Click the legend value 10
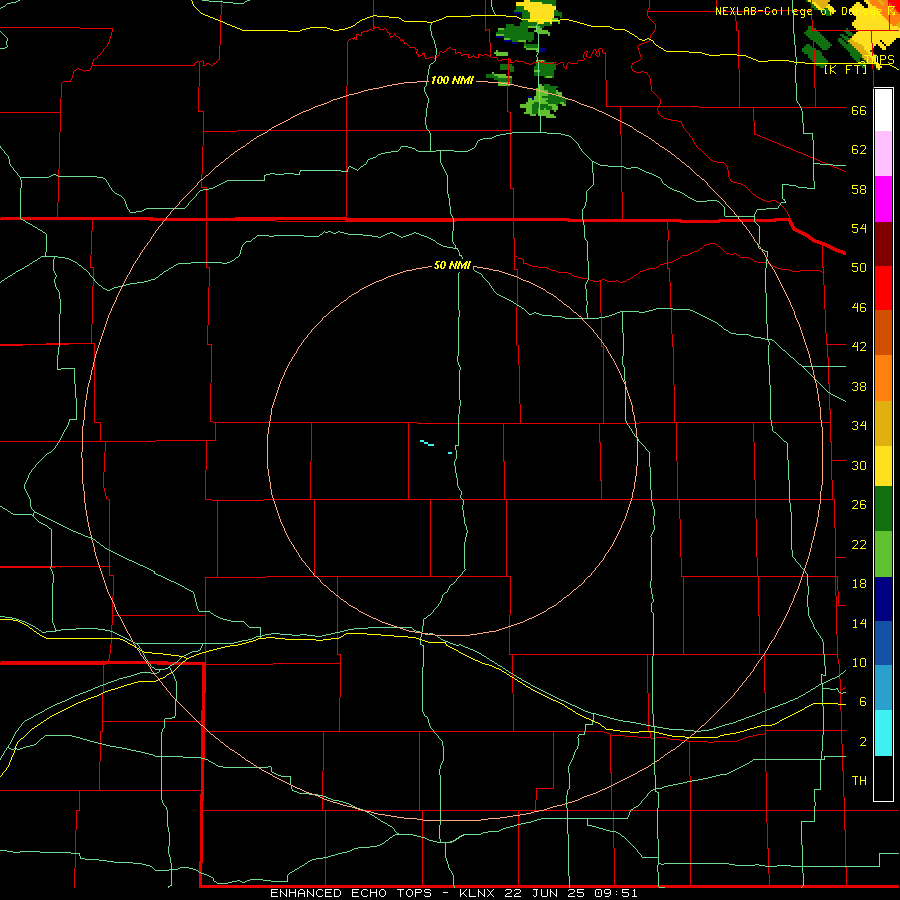The height and width of the screenshot is (900, 900). click(859, 662)
